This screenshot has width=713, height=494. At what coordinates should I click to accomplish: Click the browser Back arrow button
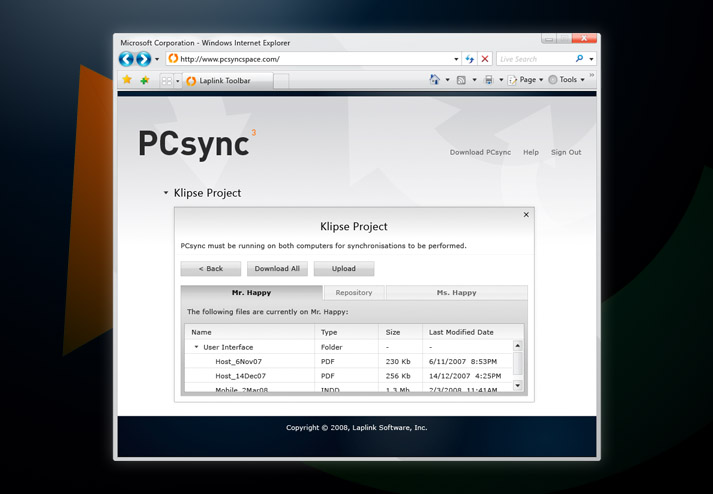[x=127, y=59]
